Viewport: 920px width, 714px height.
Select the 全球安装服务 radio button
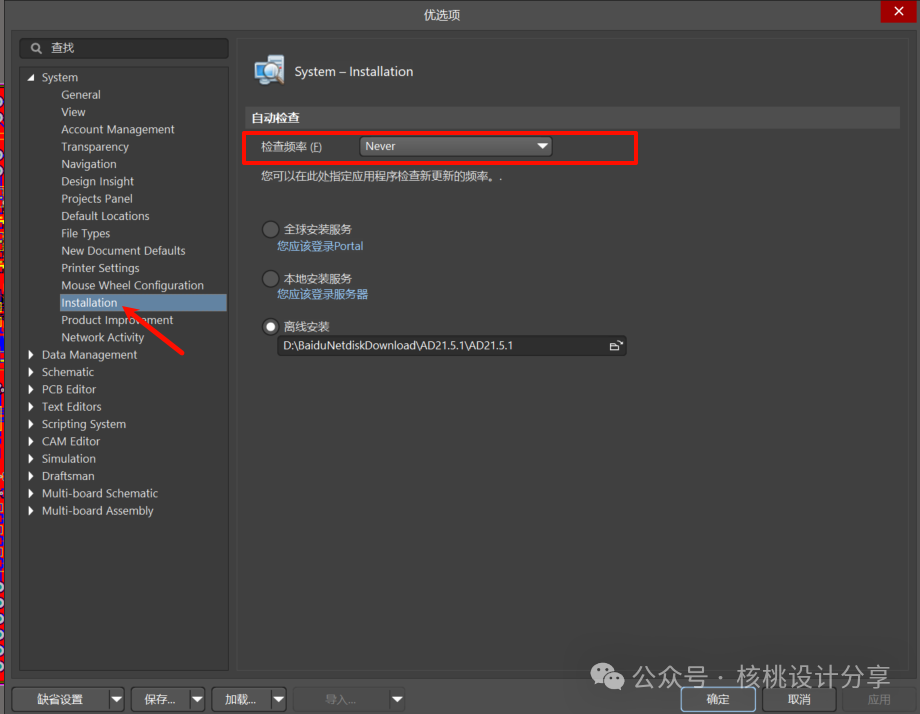(x=270, y=230)
